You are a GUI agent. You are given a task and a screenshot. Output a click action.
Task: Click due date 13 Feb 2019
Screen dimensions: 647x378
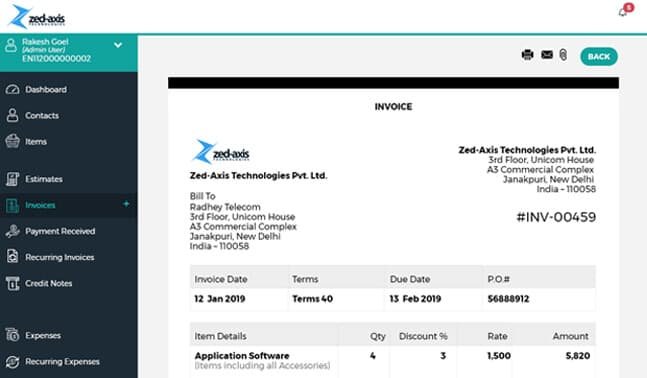415,299
